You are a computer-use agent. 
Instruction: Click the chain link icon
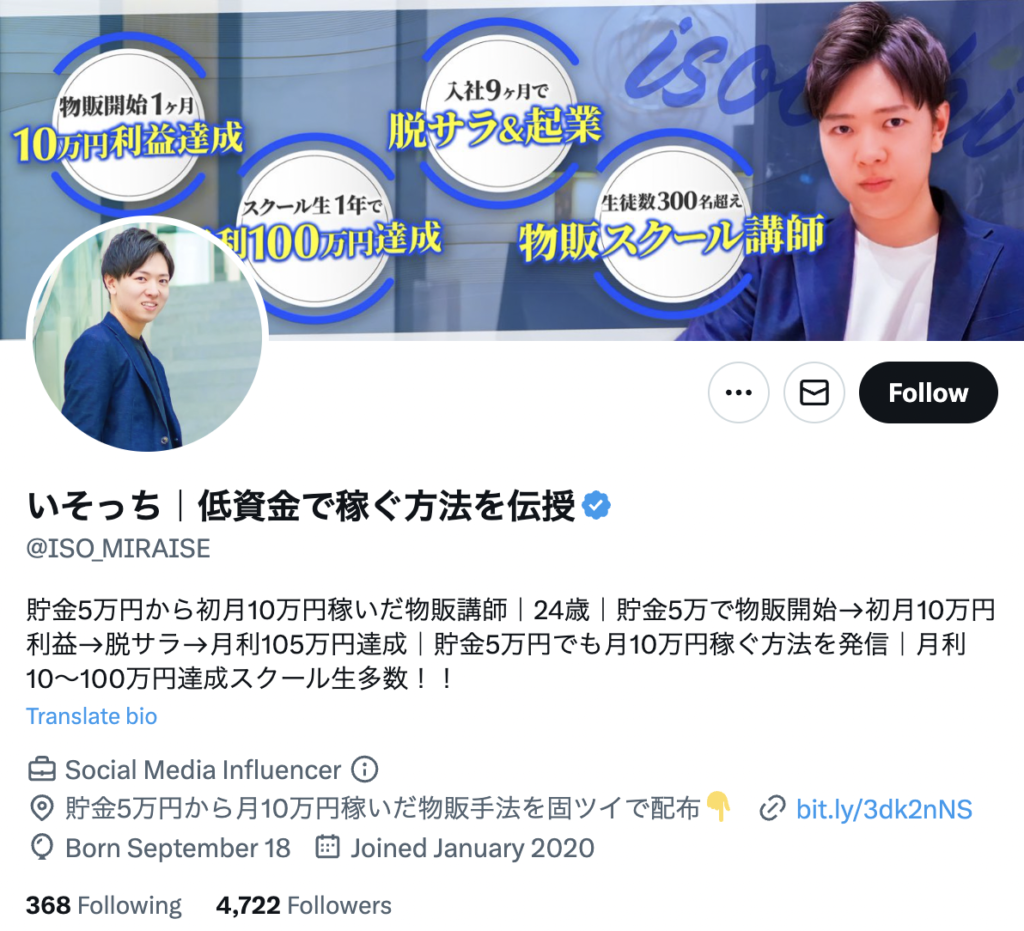click(x=772, y=809)
